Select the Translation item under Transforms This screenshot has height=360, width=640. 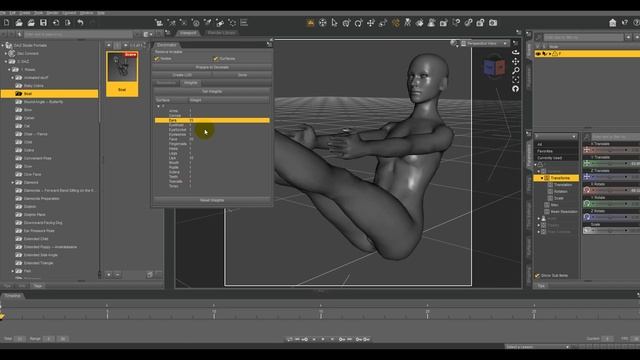click(563, 185)
